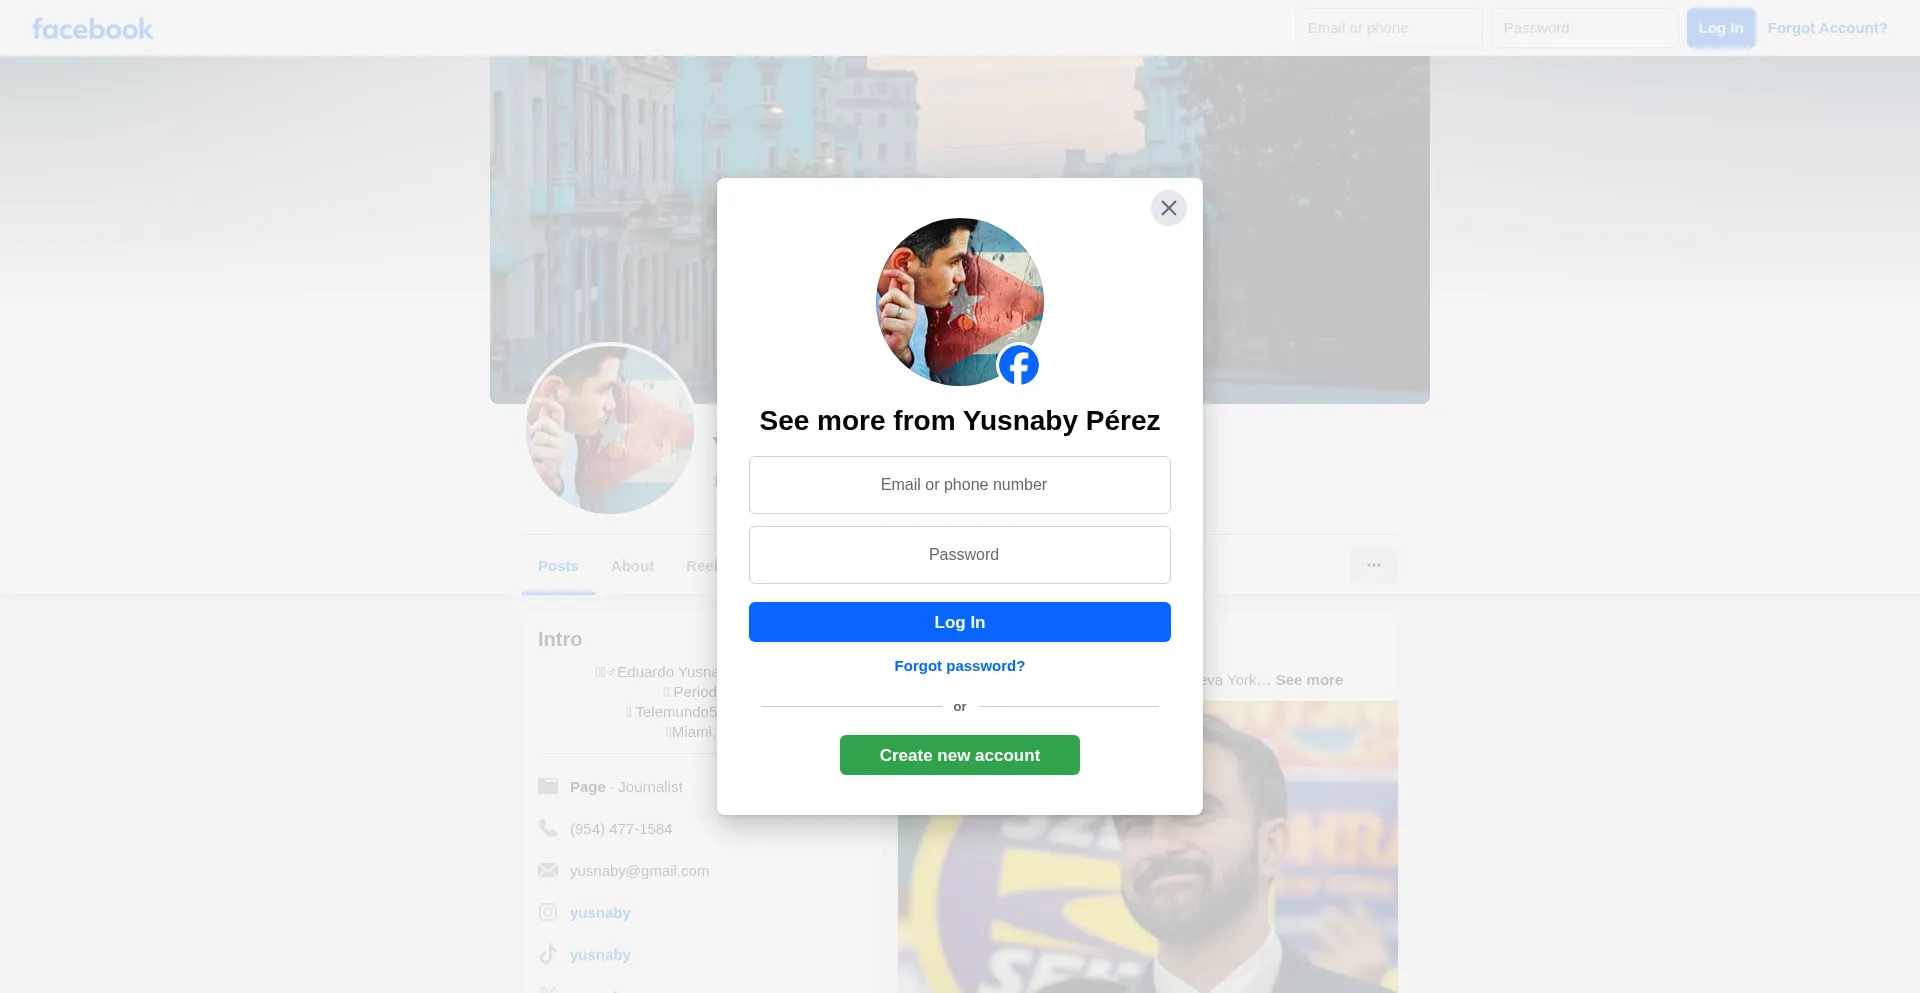Image resolution: width=1920 pixels, height=993 pixels.
Task: Click the profile picture thumbnail on page
Action: coord(610,429)
